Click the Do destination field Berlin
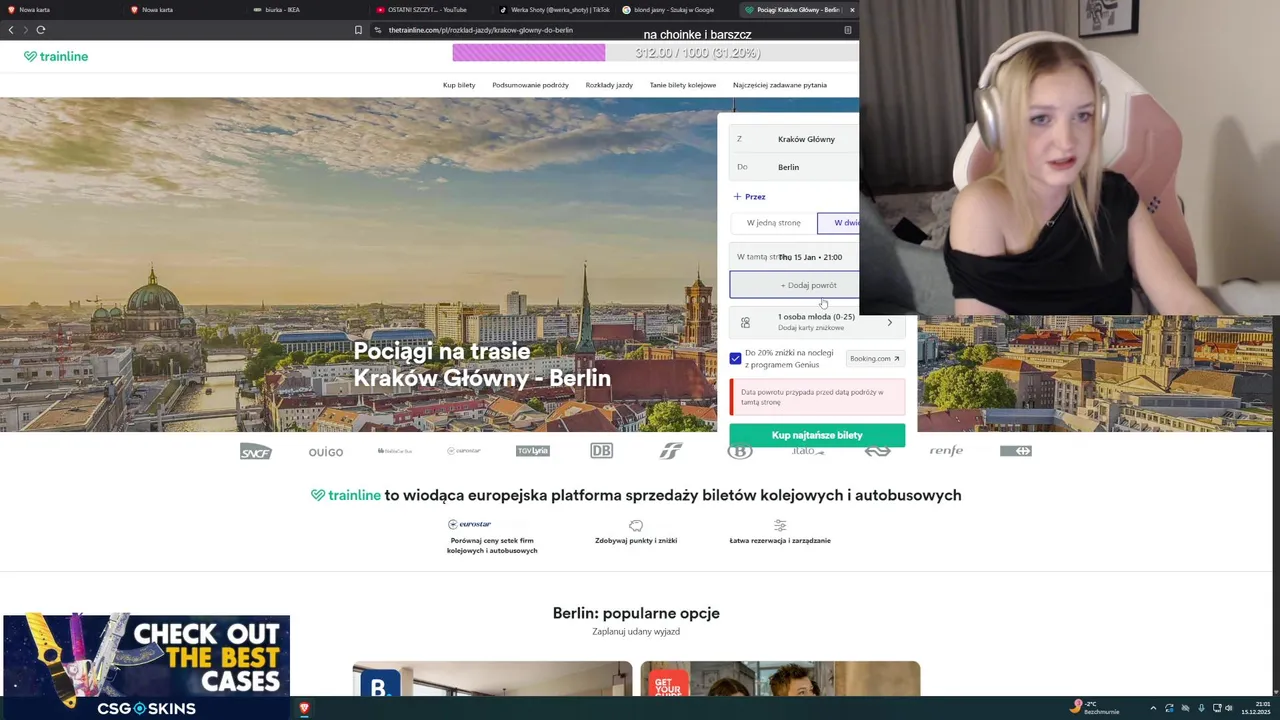The height and width of the screenshot is (720, 1280). 794,167
